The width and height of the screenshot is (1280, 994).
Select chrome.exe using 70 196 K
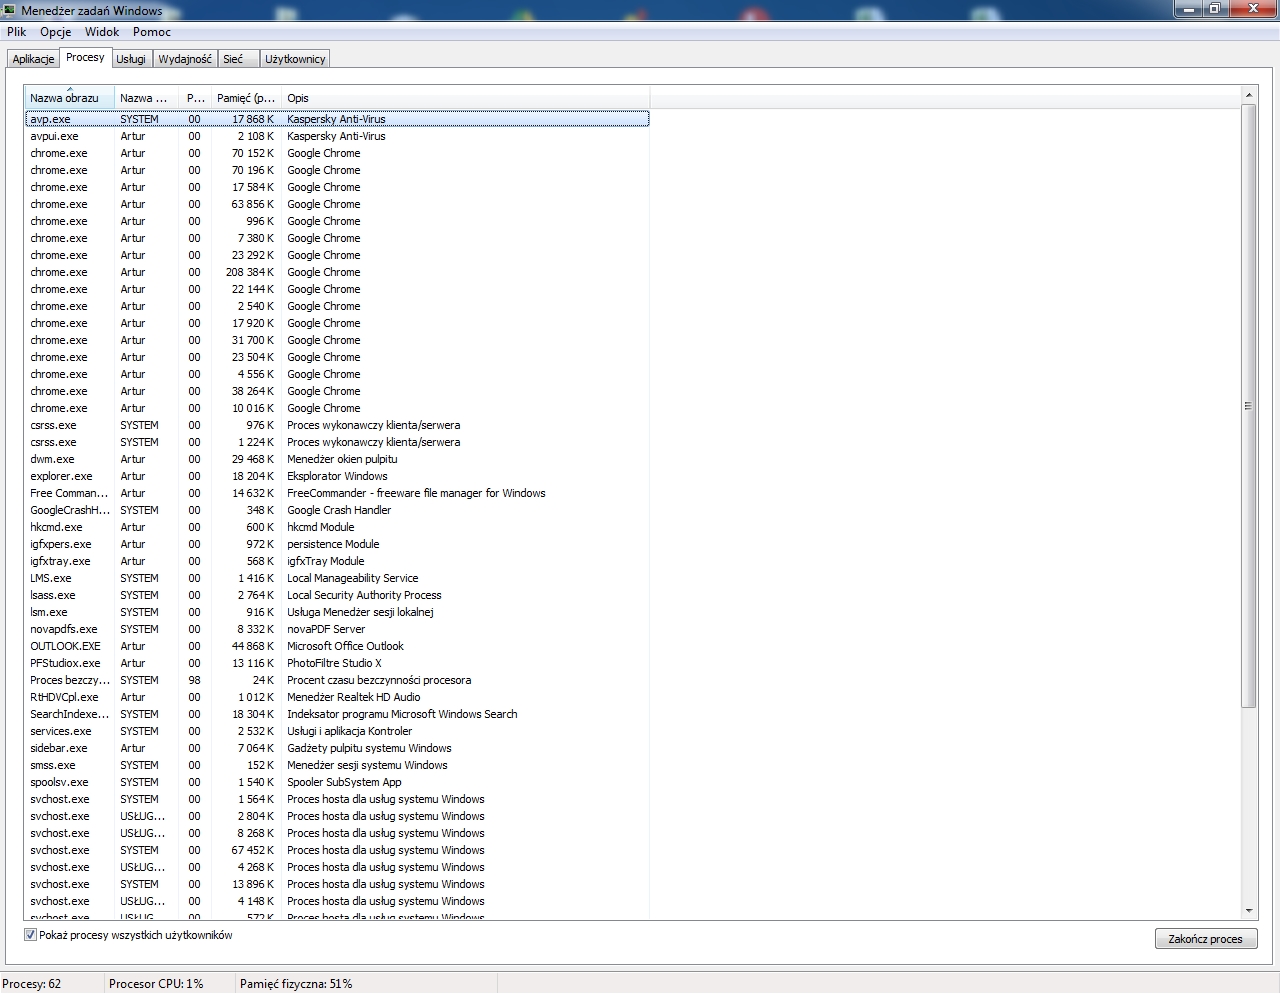[337, 170]
